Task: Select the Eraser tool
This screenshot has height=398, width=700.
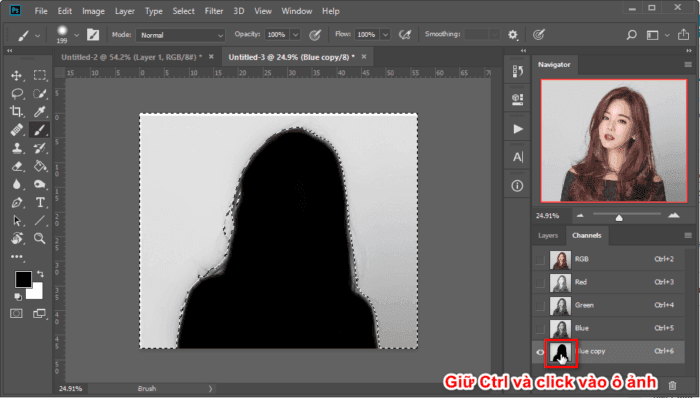Action: coord(17,166)
